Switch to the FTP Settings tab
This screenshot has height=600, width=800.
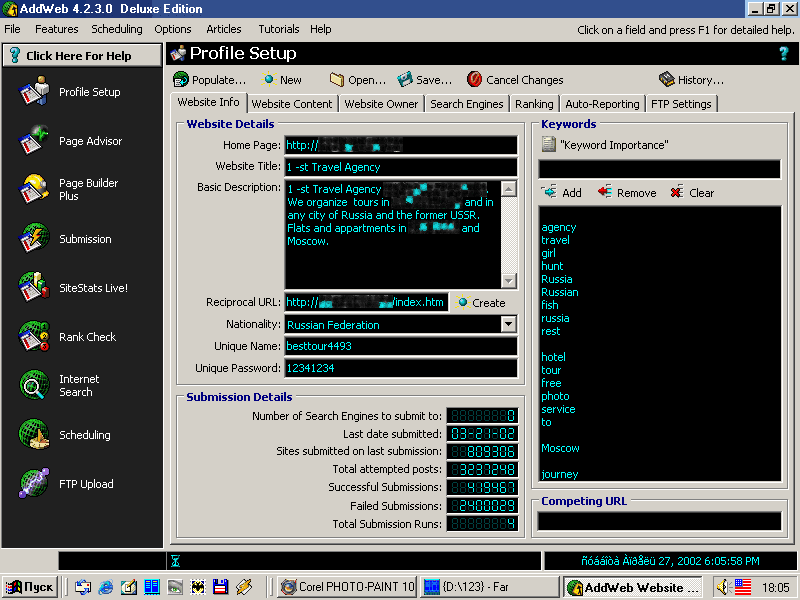point(681,104)
